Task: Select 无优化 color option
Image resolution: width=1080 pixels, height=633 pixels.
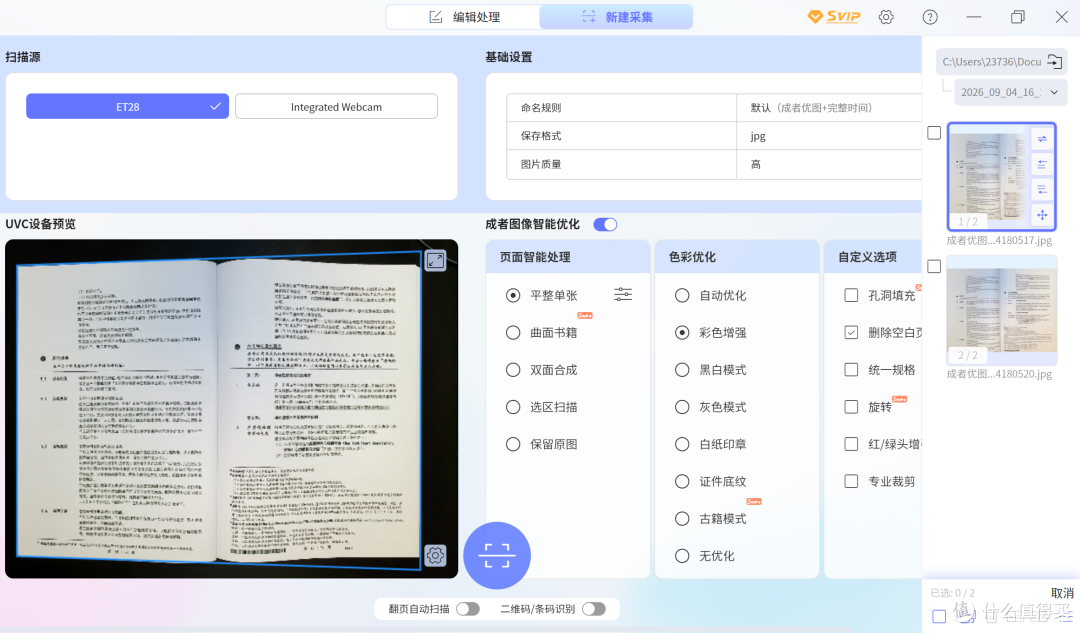Action: [x=682, y=556]
